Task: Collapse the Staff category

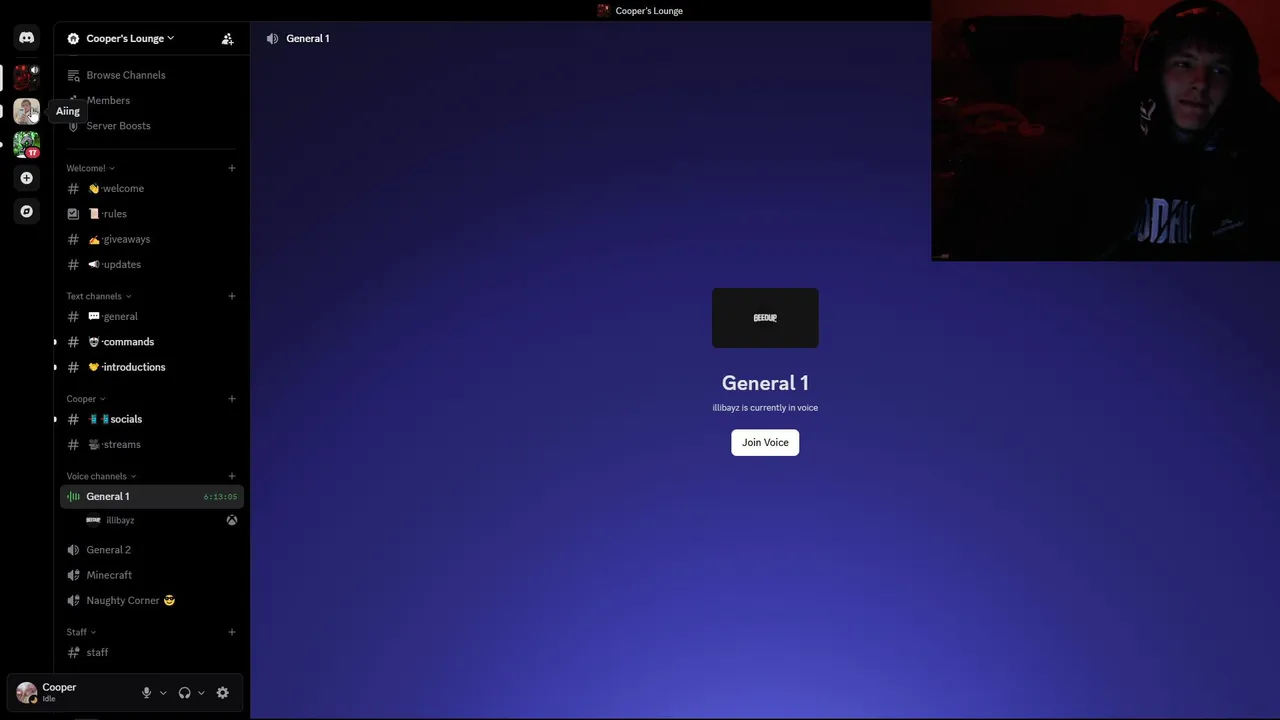Action: (x=81, y=632)
